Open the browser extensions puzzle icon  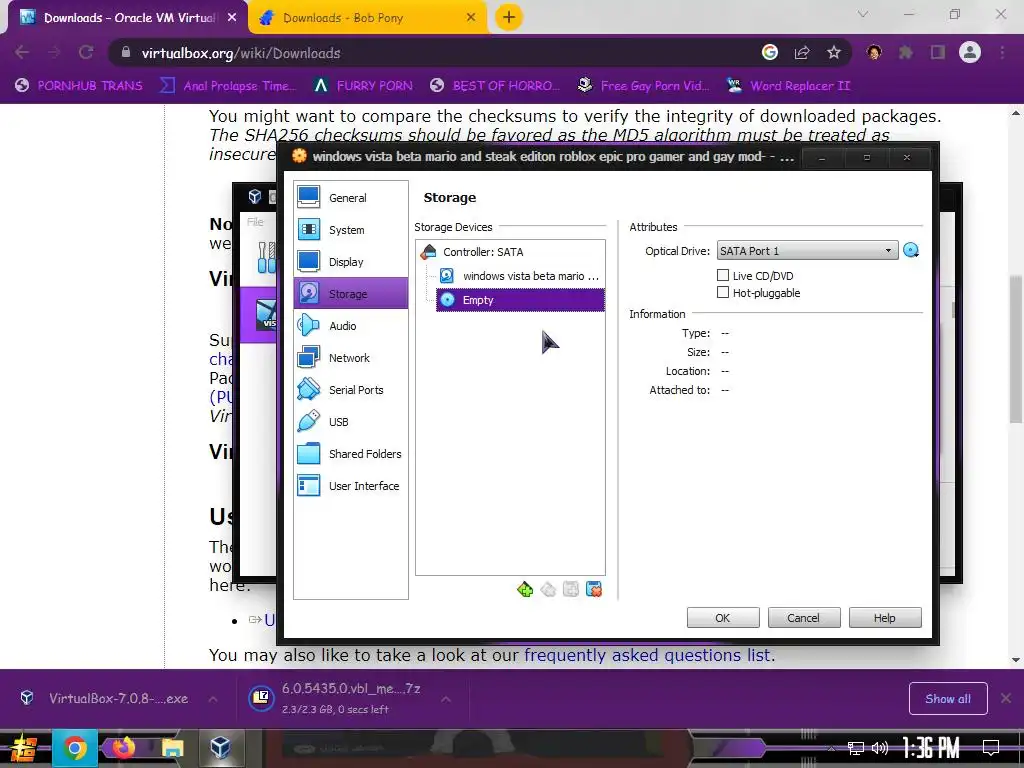906,52
